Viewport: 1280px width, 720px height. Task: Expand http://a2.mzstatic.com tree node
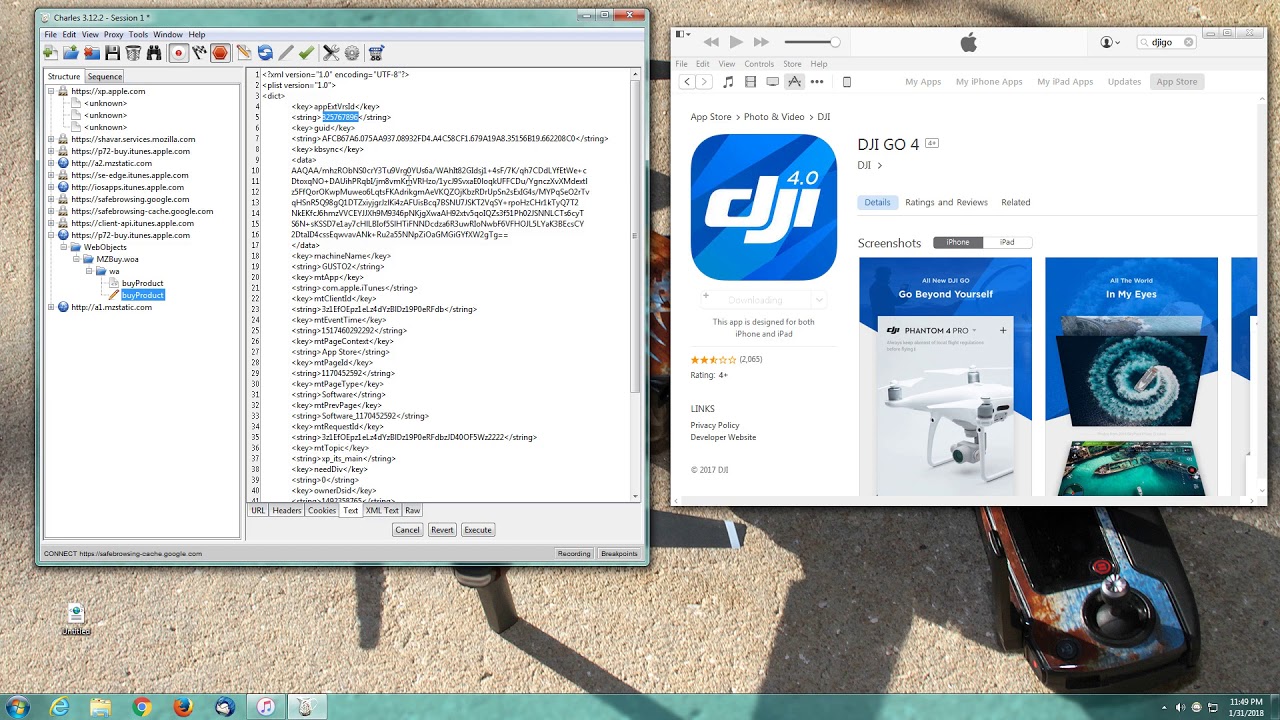pyautogui.click(x=51, y=163)
